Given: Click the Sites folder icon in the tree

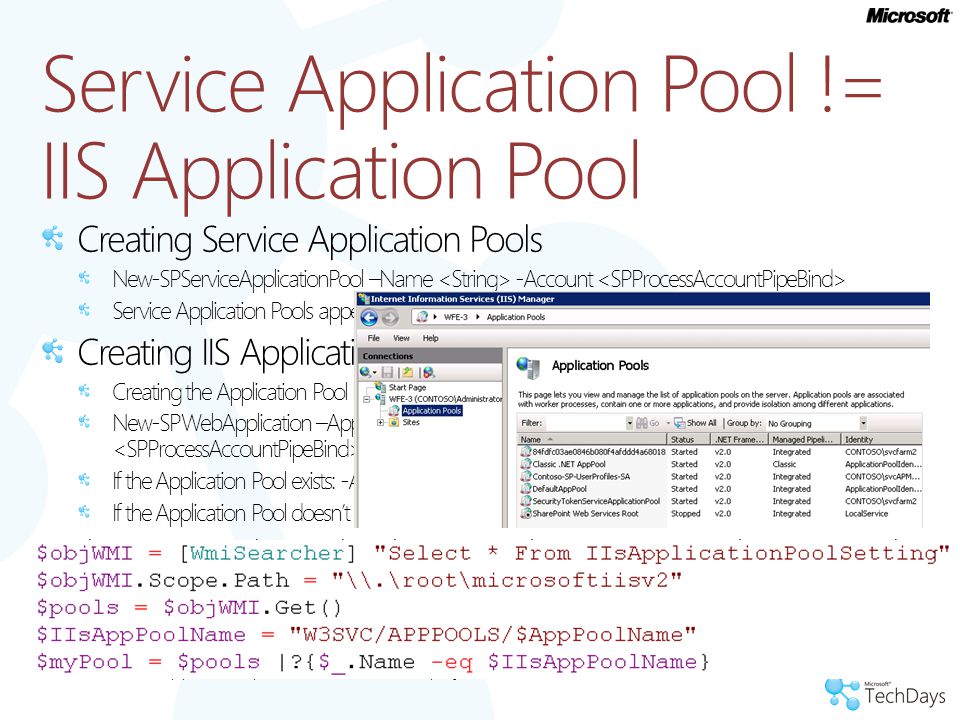Looking at the screenshot, I should pos(394,422).
